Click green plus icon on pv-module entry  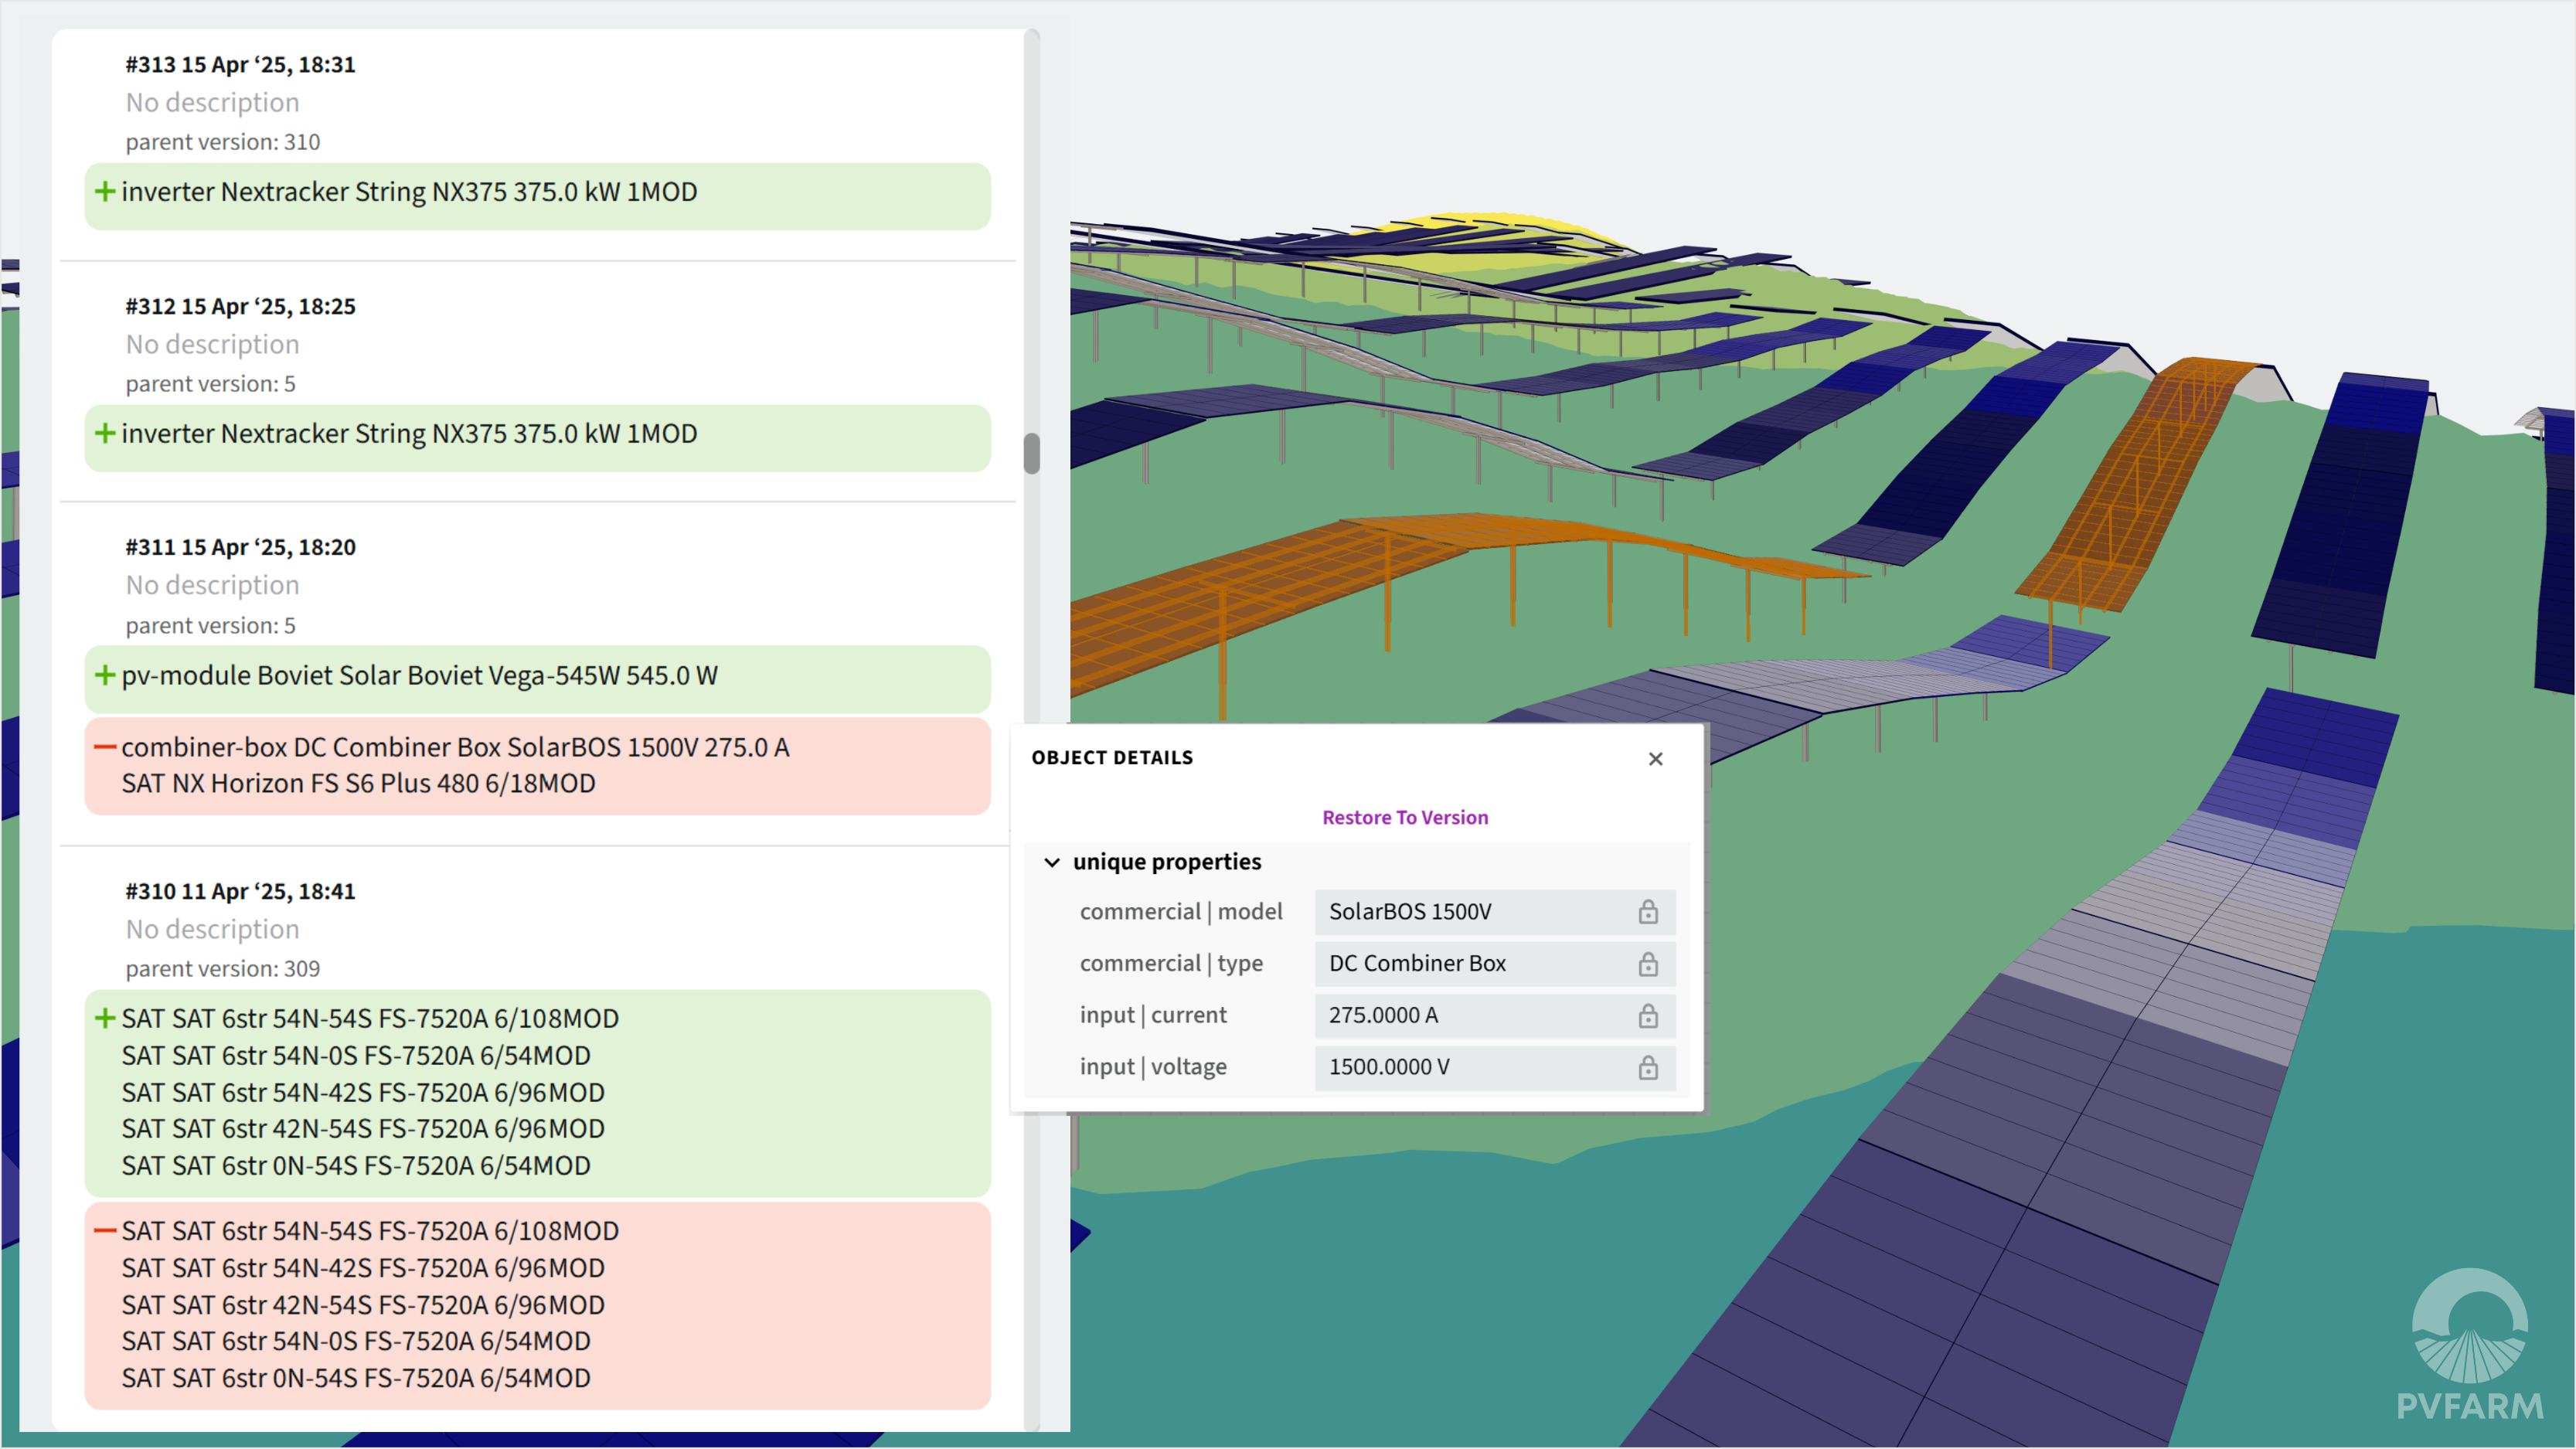point(104,675)
